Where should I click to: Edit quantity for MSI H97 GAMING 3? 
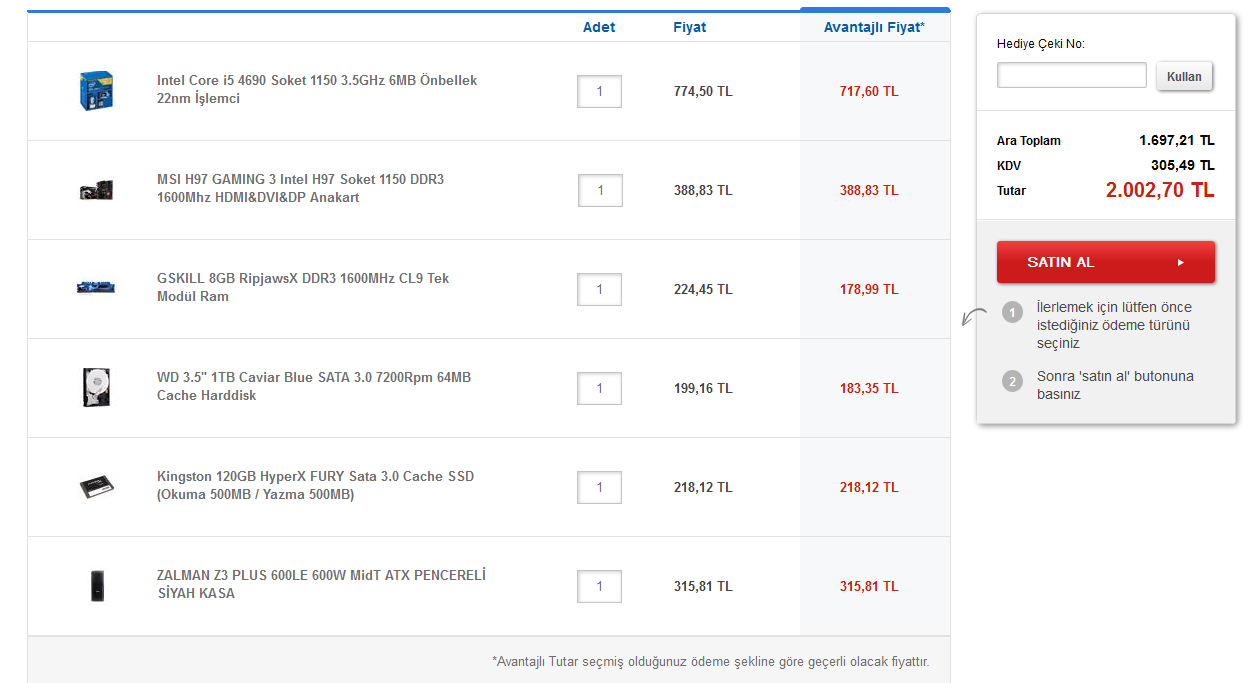pyautogui.click(x=600, y=191)
